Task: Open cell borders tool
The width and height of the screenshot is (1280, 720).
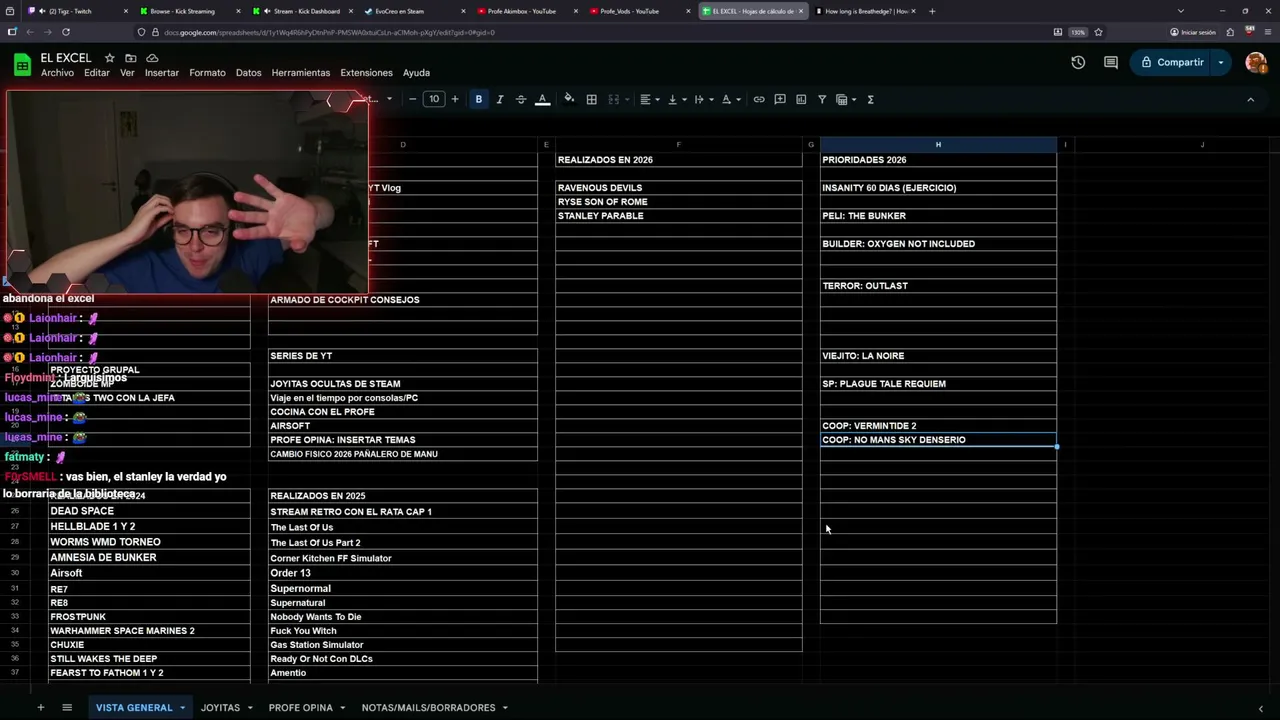Action: (x=591, y=99)
